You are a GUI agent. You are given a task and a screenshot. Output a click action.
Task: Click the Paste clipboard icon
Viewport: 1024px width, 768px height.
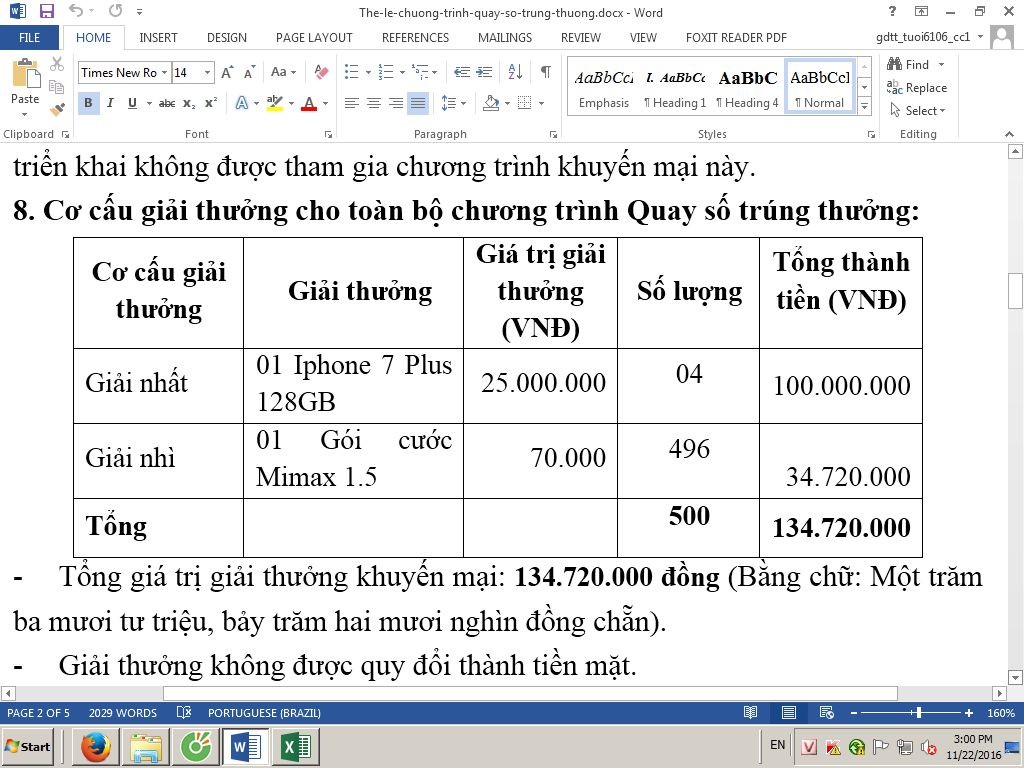point(25,73)
